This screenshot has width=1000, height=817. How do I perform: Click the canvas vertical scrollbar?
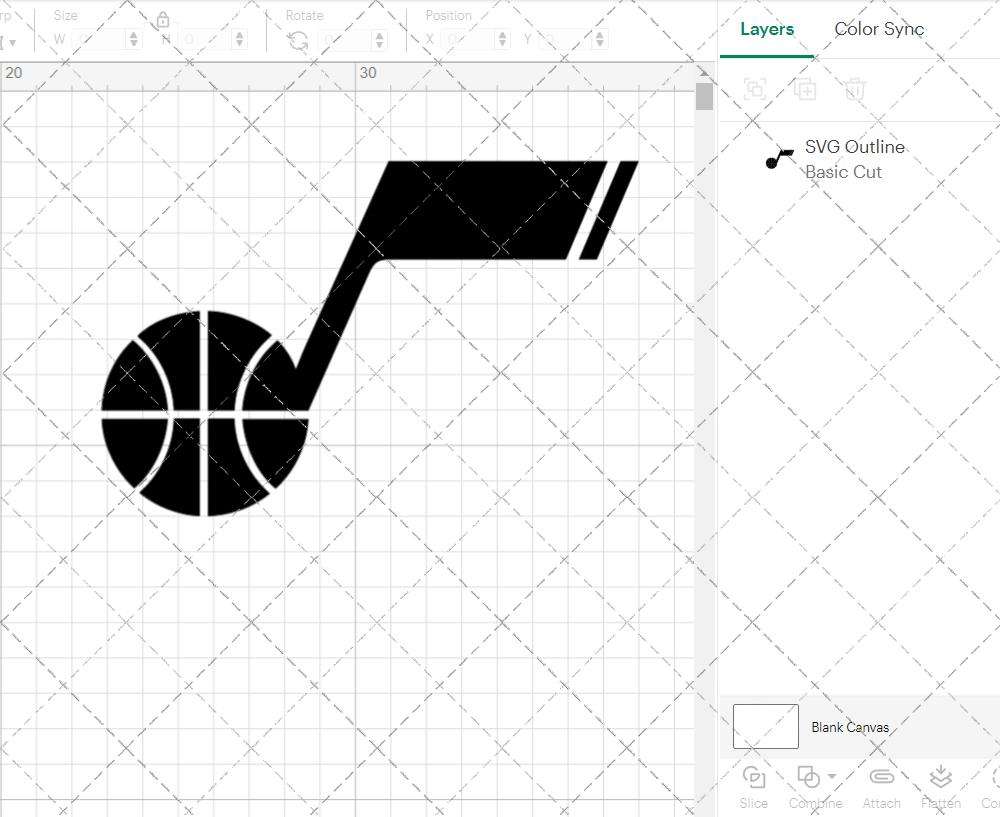[x=704, y=95]
